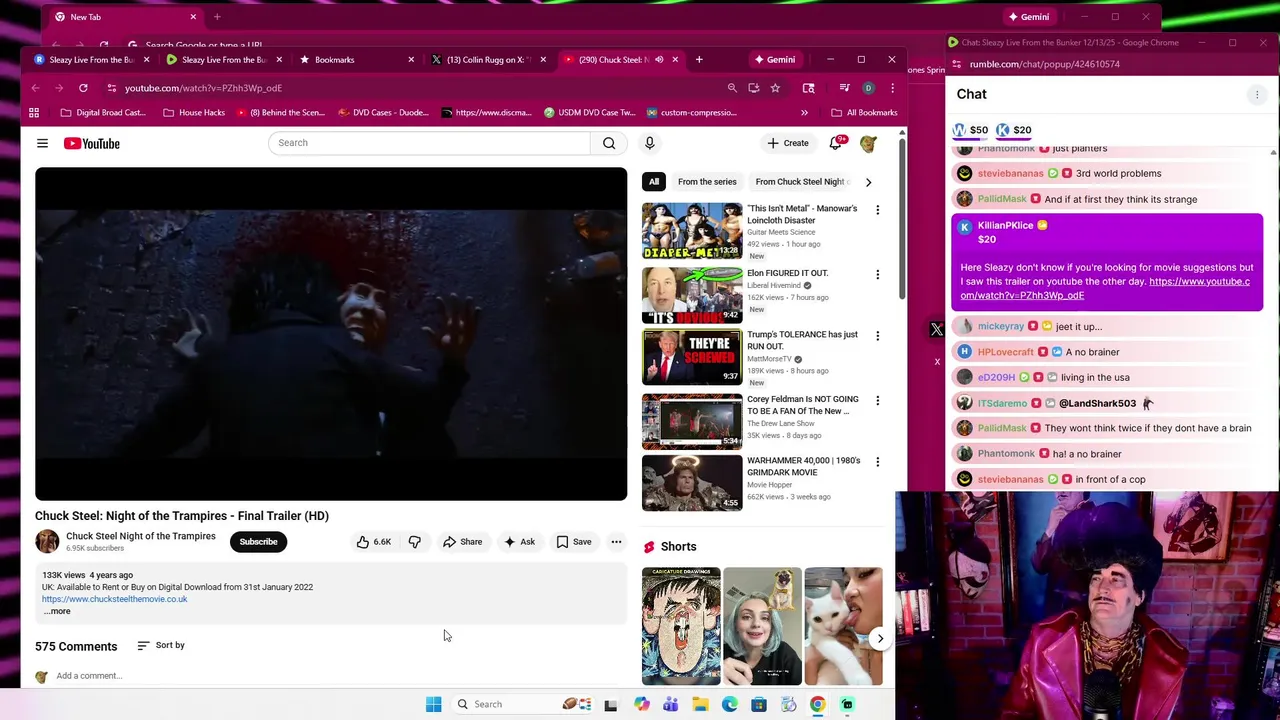Share the trailer video
The image size is (1280, 720).
pyautogui.click(x=463, y=542)
